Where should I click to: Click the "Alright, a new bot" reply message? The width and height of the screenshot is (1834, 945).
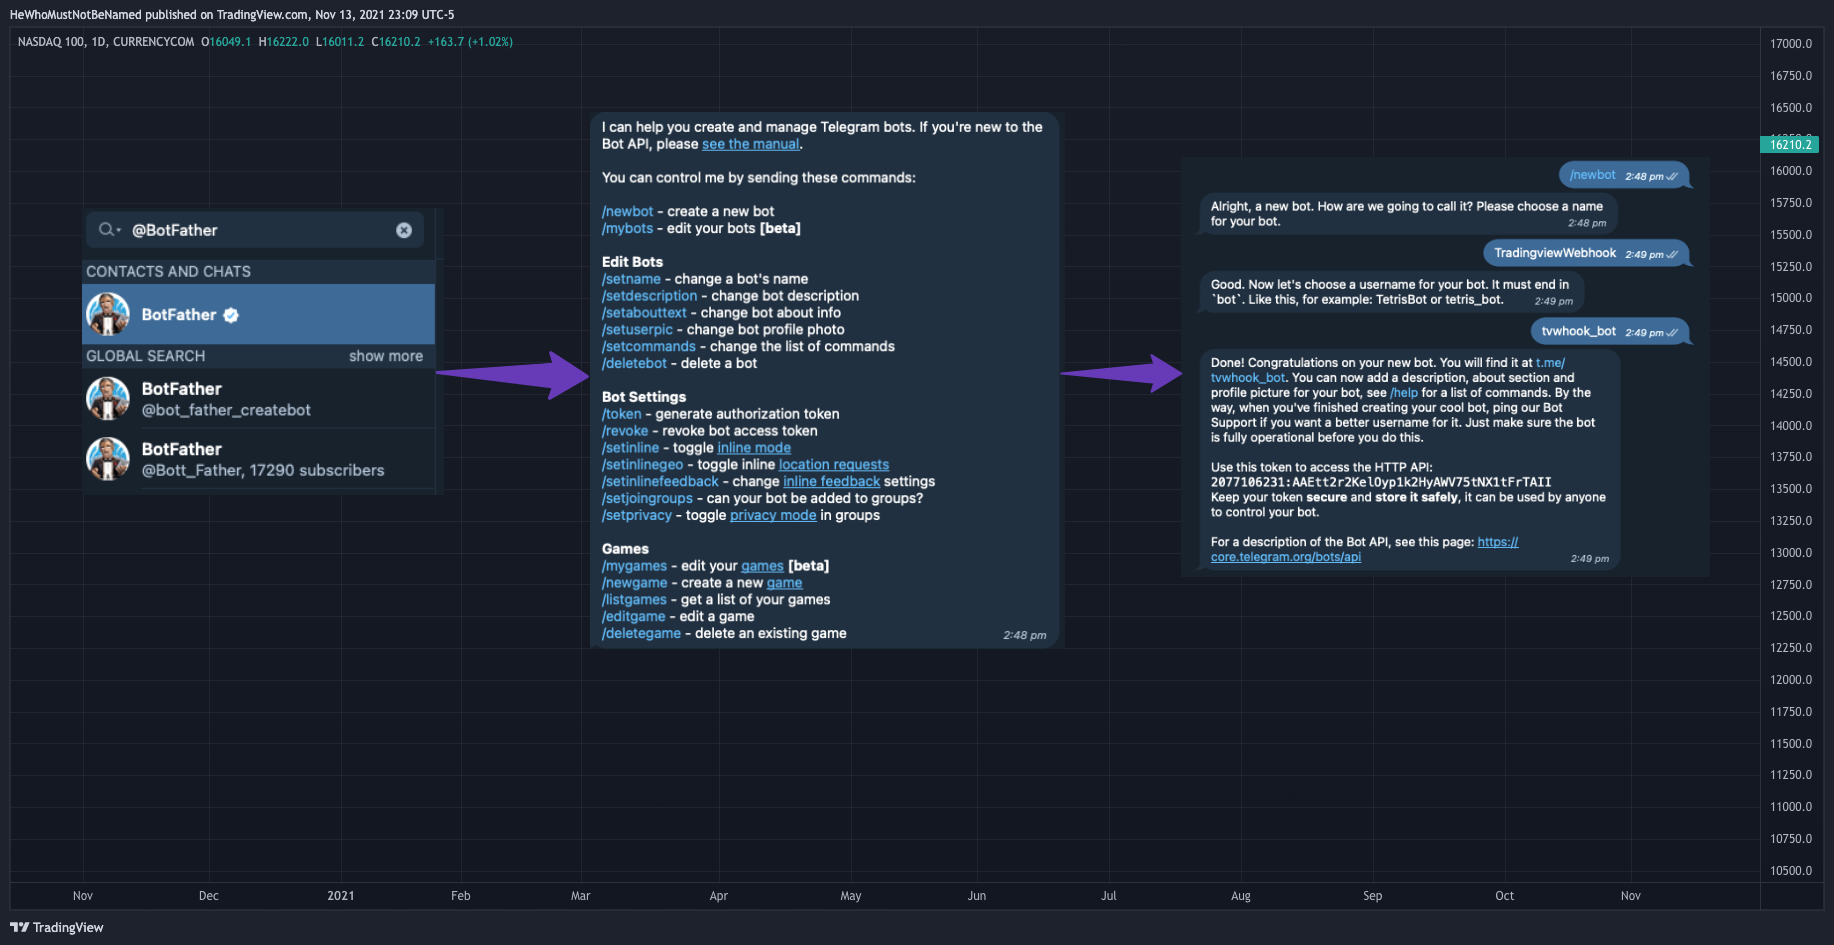(1408, 214)
